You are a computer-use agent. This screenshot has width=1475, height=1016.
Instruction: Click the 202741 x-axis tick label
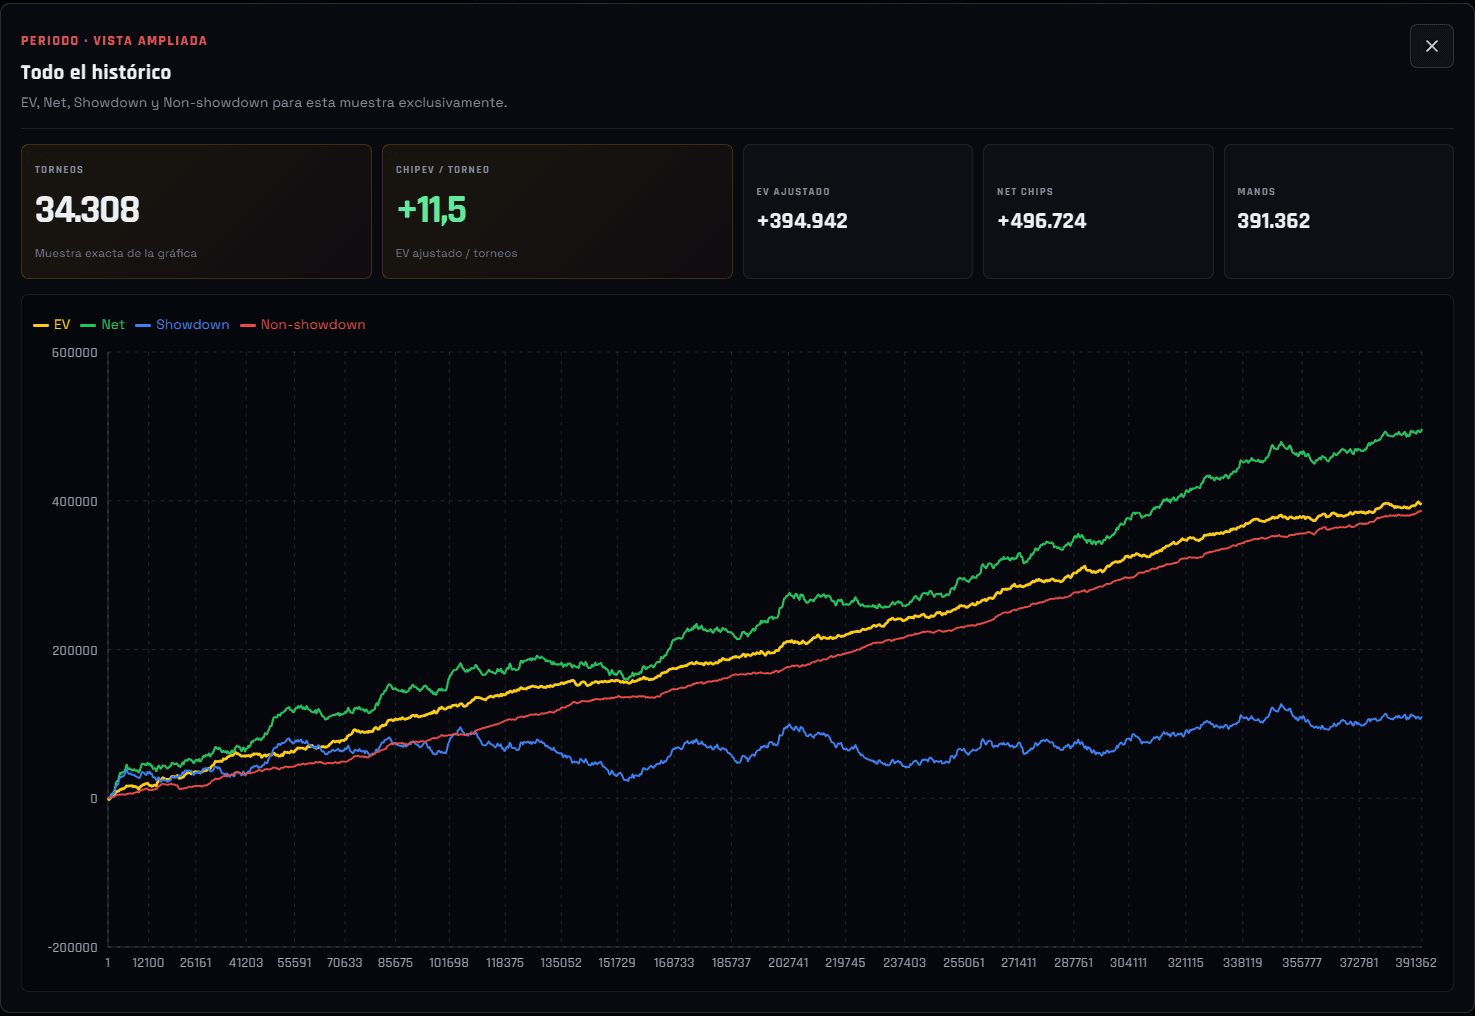[x=788, y=963]
